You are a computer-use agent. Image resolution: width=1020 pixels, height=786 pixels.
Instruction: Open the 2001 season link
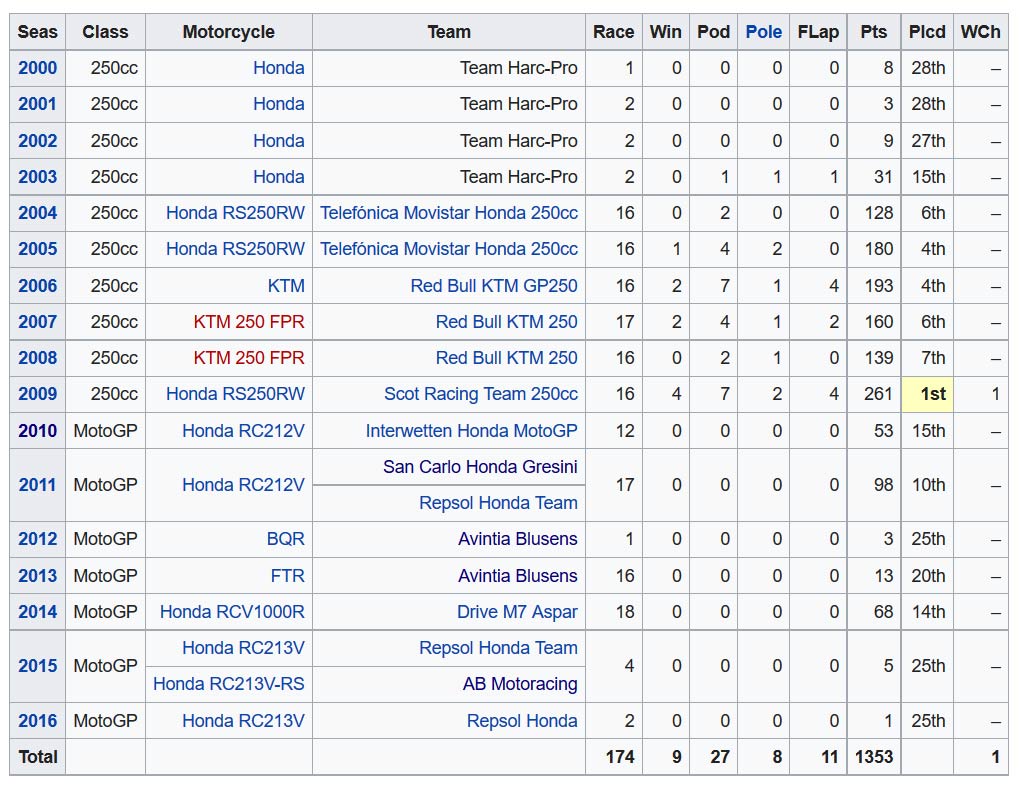(38, 104)
